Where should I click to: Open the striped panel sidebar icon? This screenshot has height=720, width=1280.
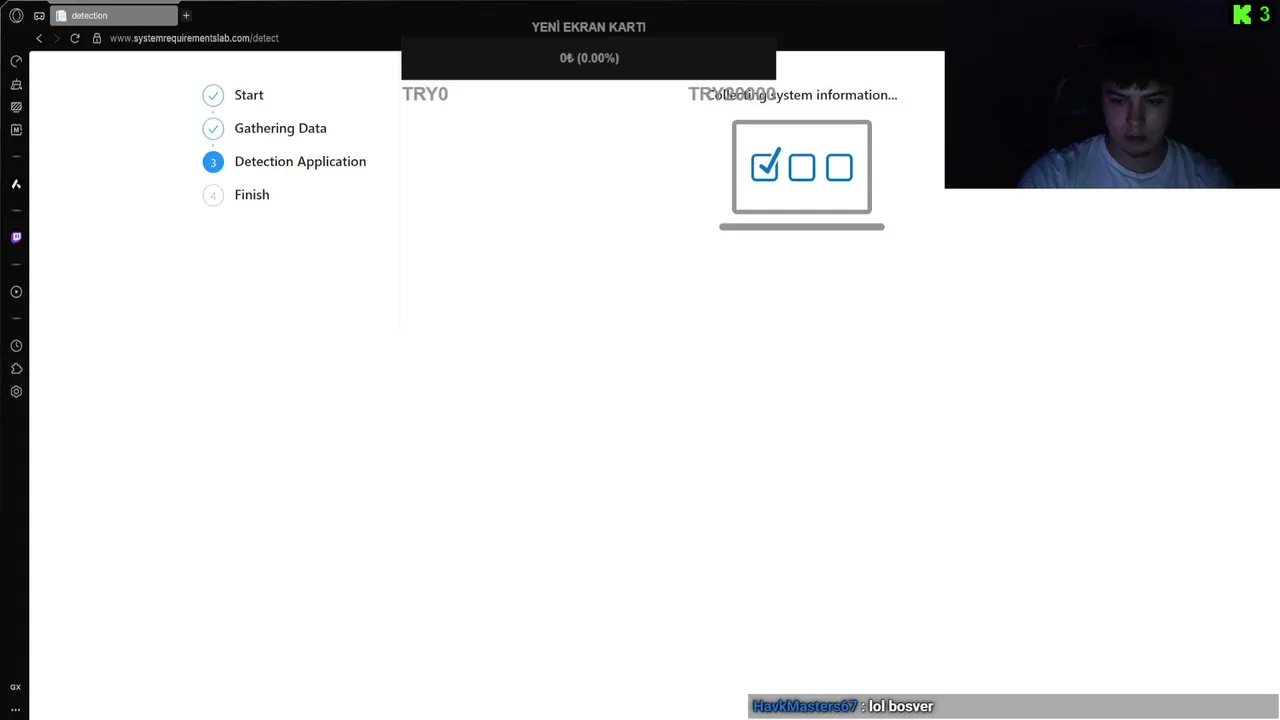click(x=16, y=107)
